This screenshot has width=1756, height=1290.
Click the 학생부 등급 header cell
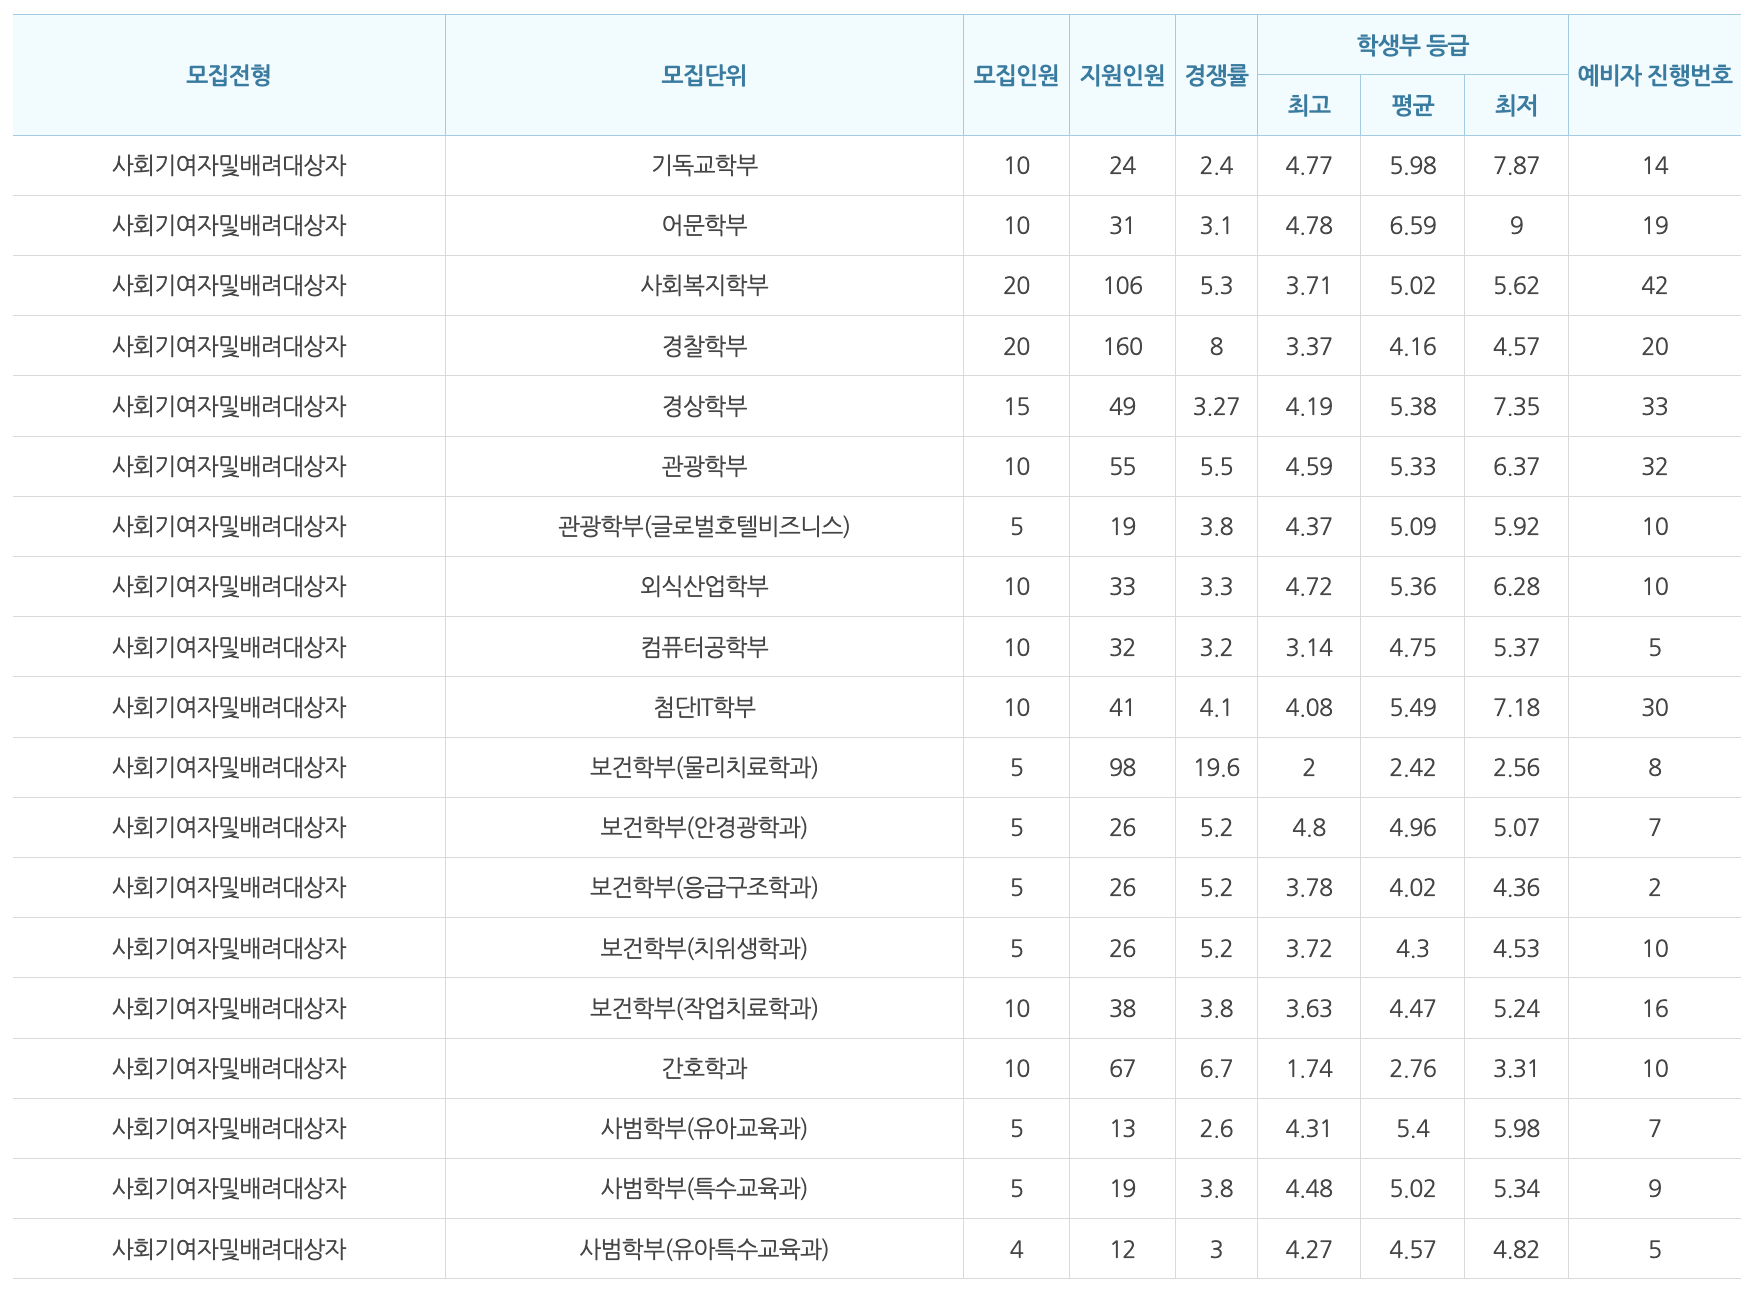tap(1413, 40)
